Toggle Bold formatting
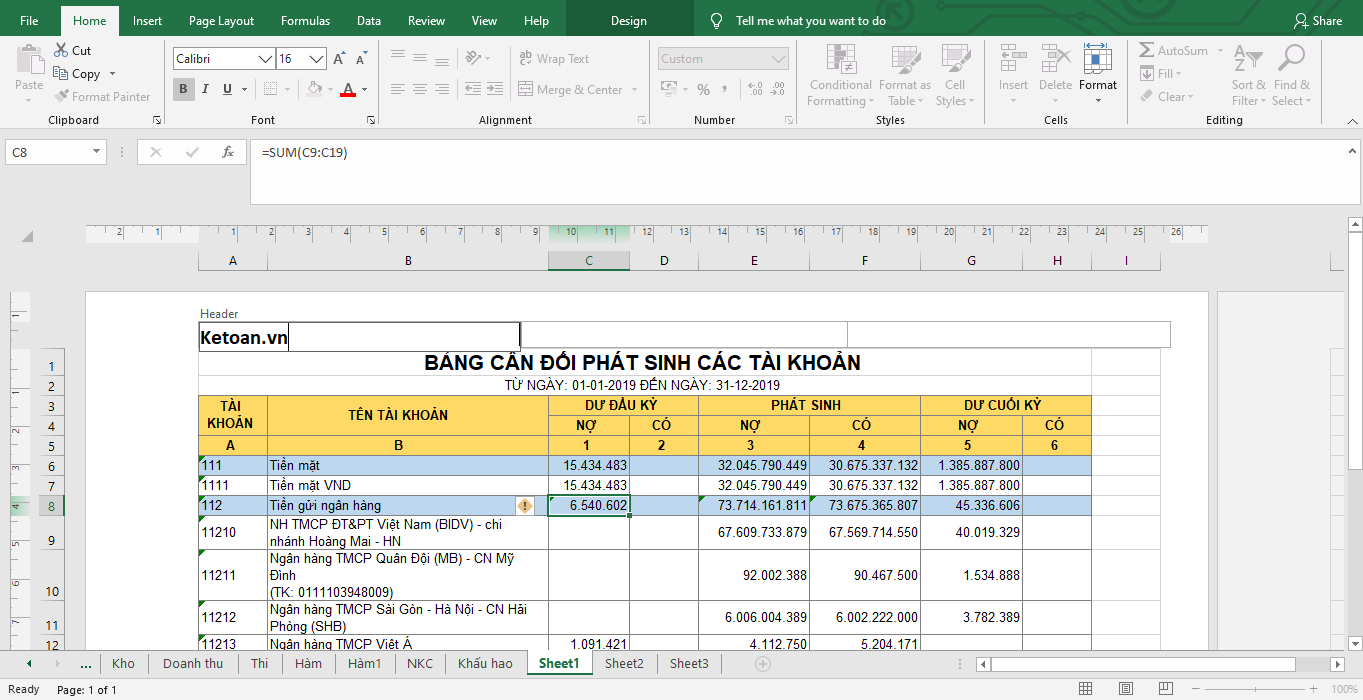Screen dimensions: 1363x700 (x=184, y=90)
